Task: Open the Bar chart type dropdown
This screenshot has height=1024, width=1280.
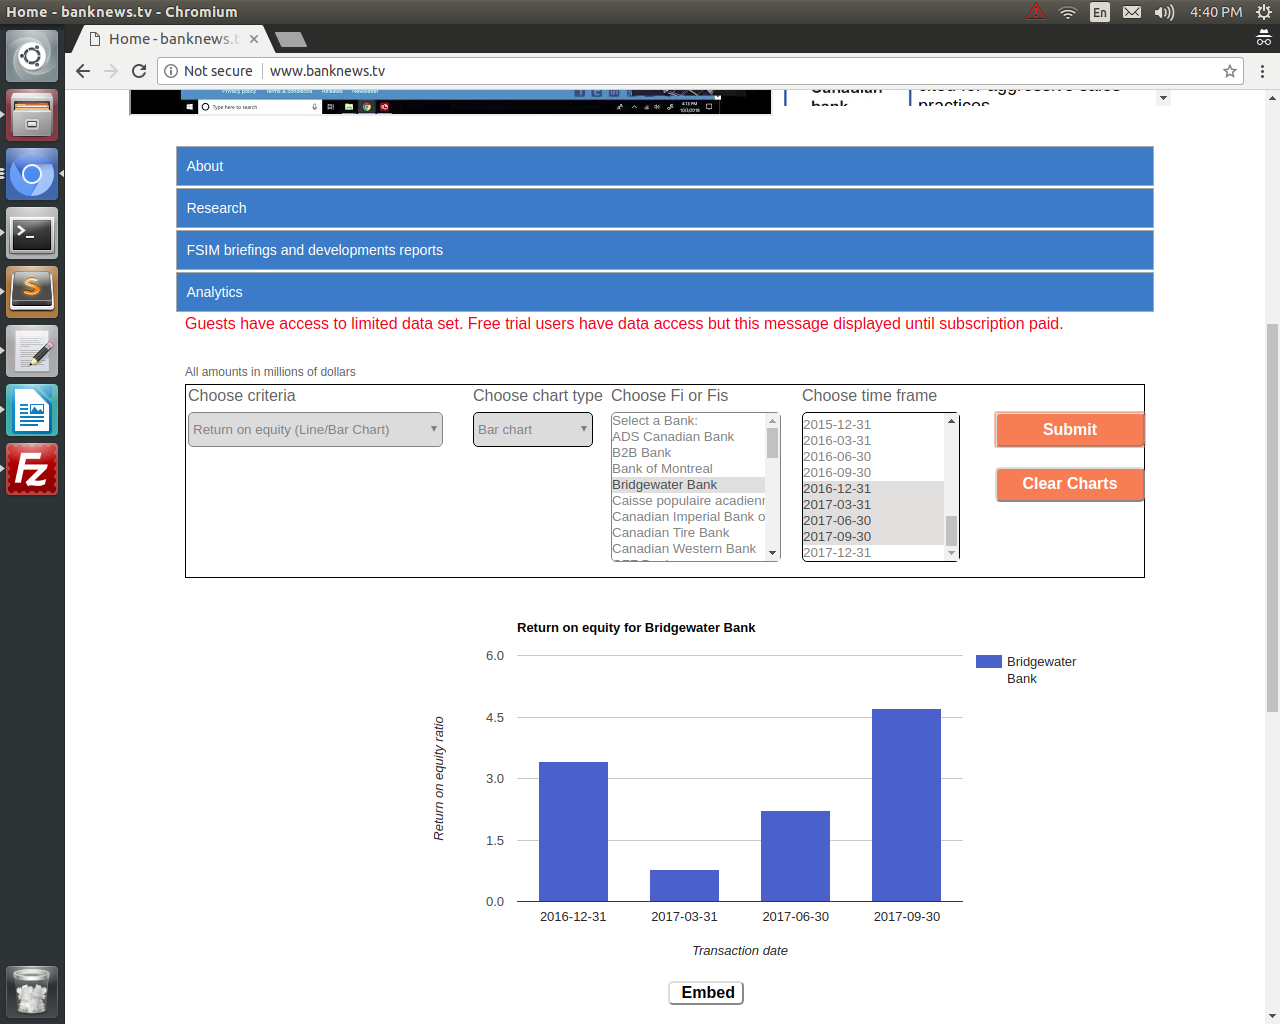Action: coord(532,430)
